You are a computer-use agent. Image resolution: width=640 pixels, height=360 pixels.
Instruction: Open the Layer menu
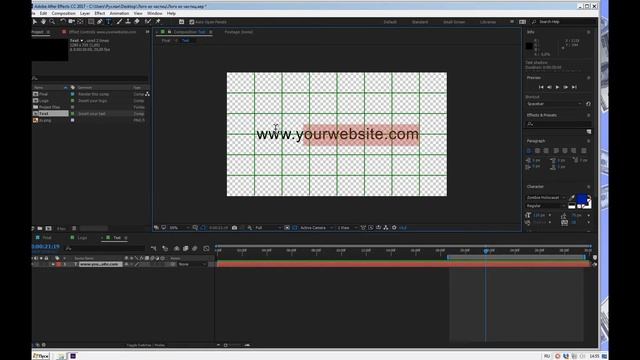[x=85, y=13]
